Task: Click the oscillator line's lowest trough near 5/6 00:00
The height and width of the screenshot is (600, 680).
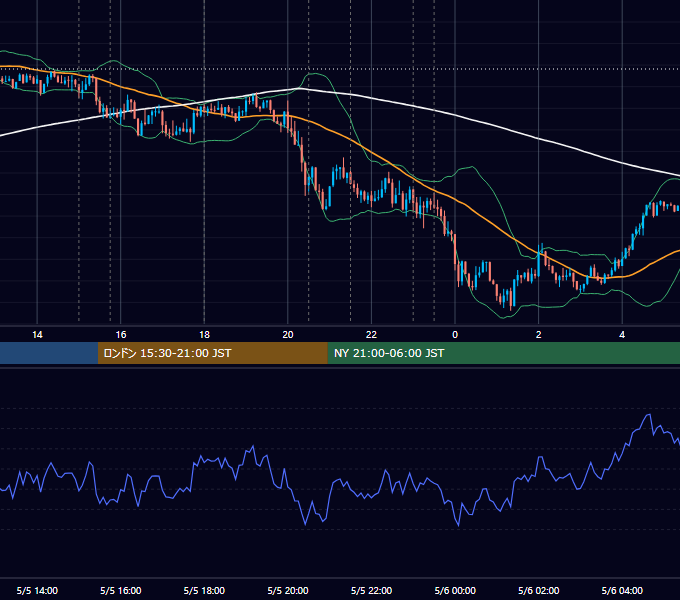Action: 459,525
